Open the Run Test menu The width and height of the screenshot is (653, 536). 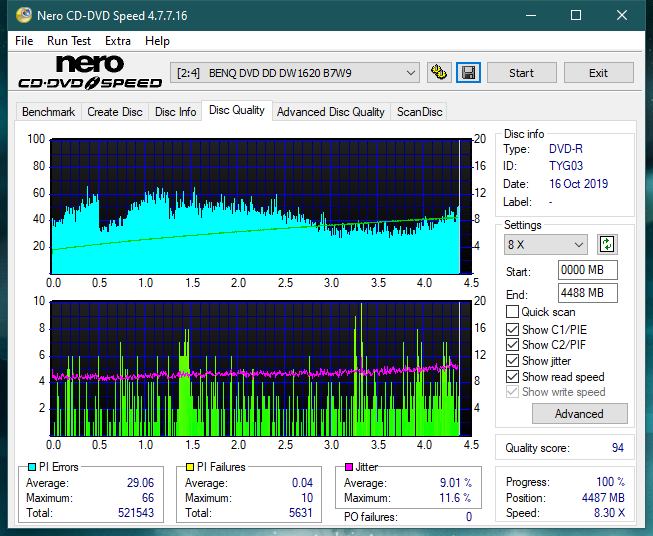pyautogui.click(x=69, y=41)
